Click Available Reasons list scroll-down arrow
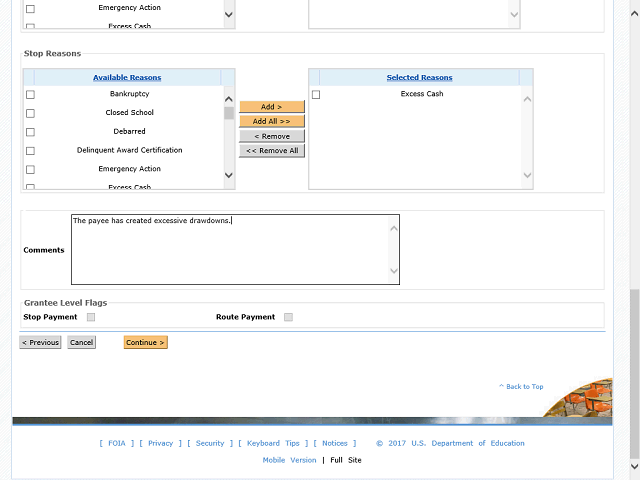The width and height of the screenshot is (640, 480). click(229, 175)
